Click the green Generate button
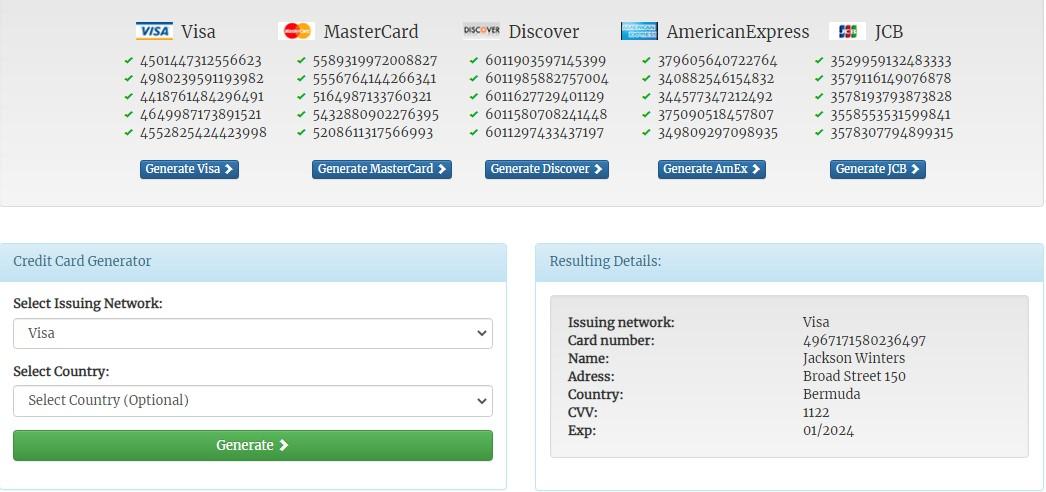This screenshot has height=492, width=1046. coord(253,445)
